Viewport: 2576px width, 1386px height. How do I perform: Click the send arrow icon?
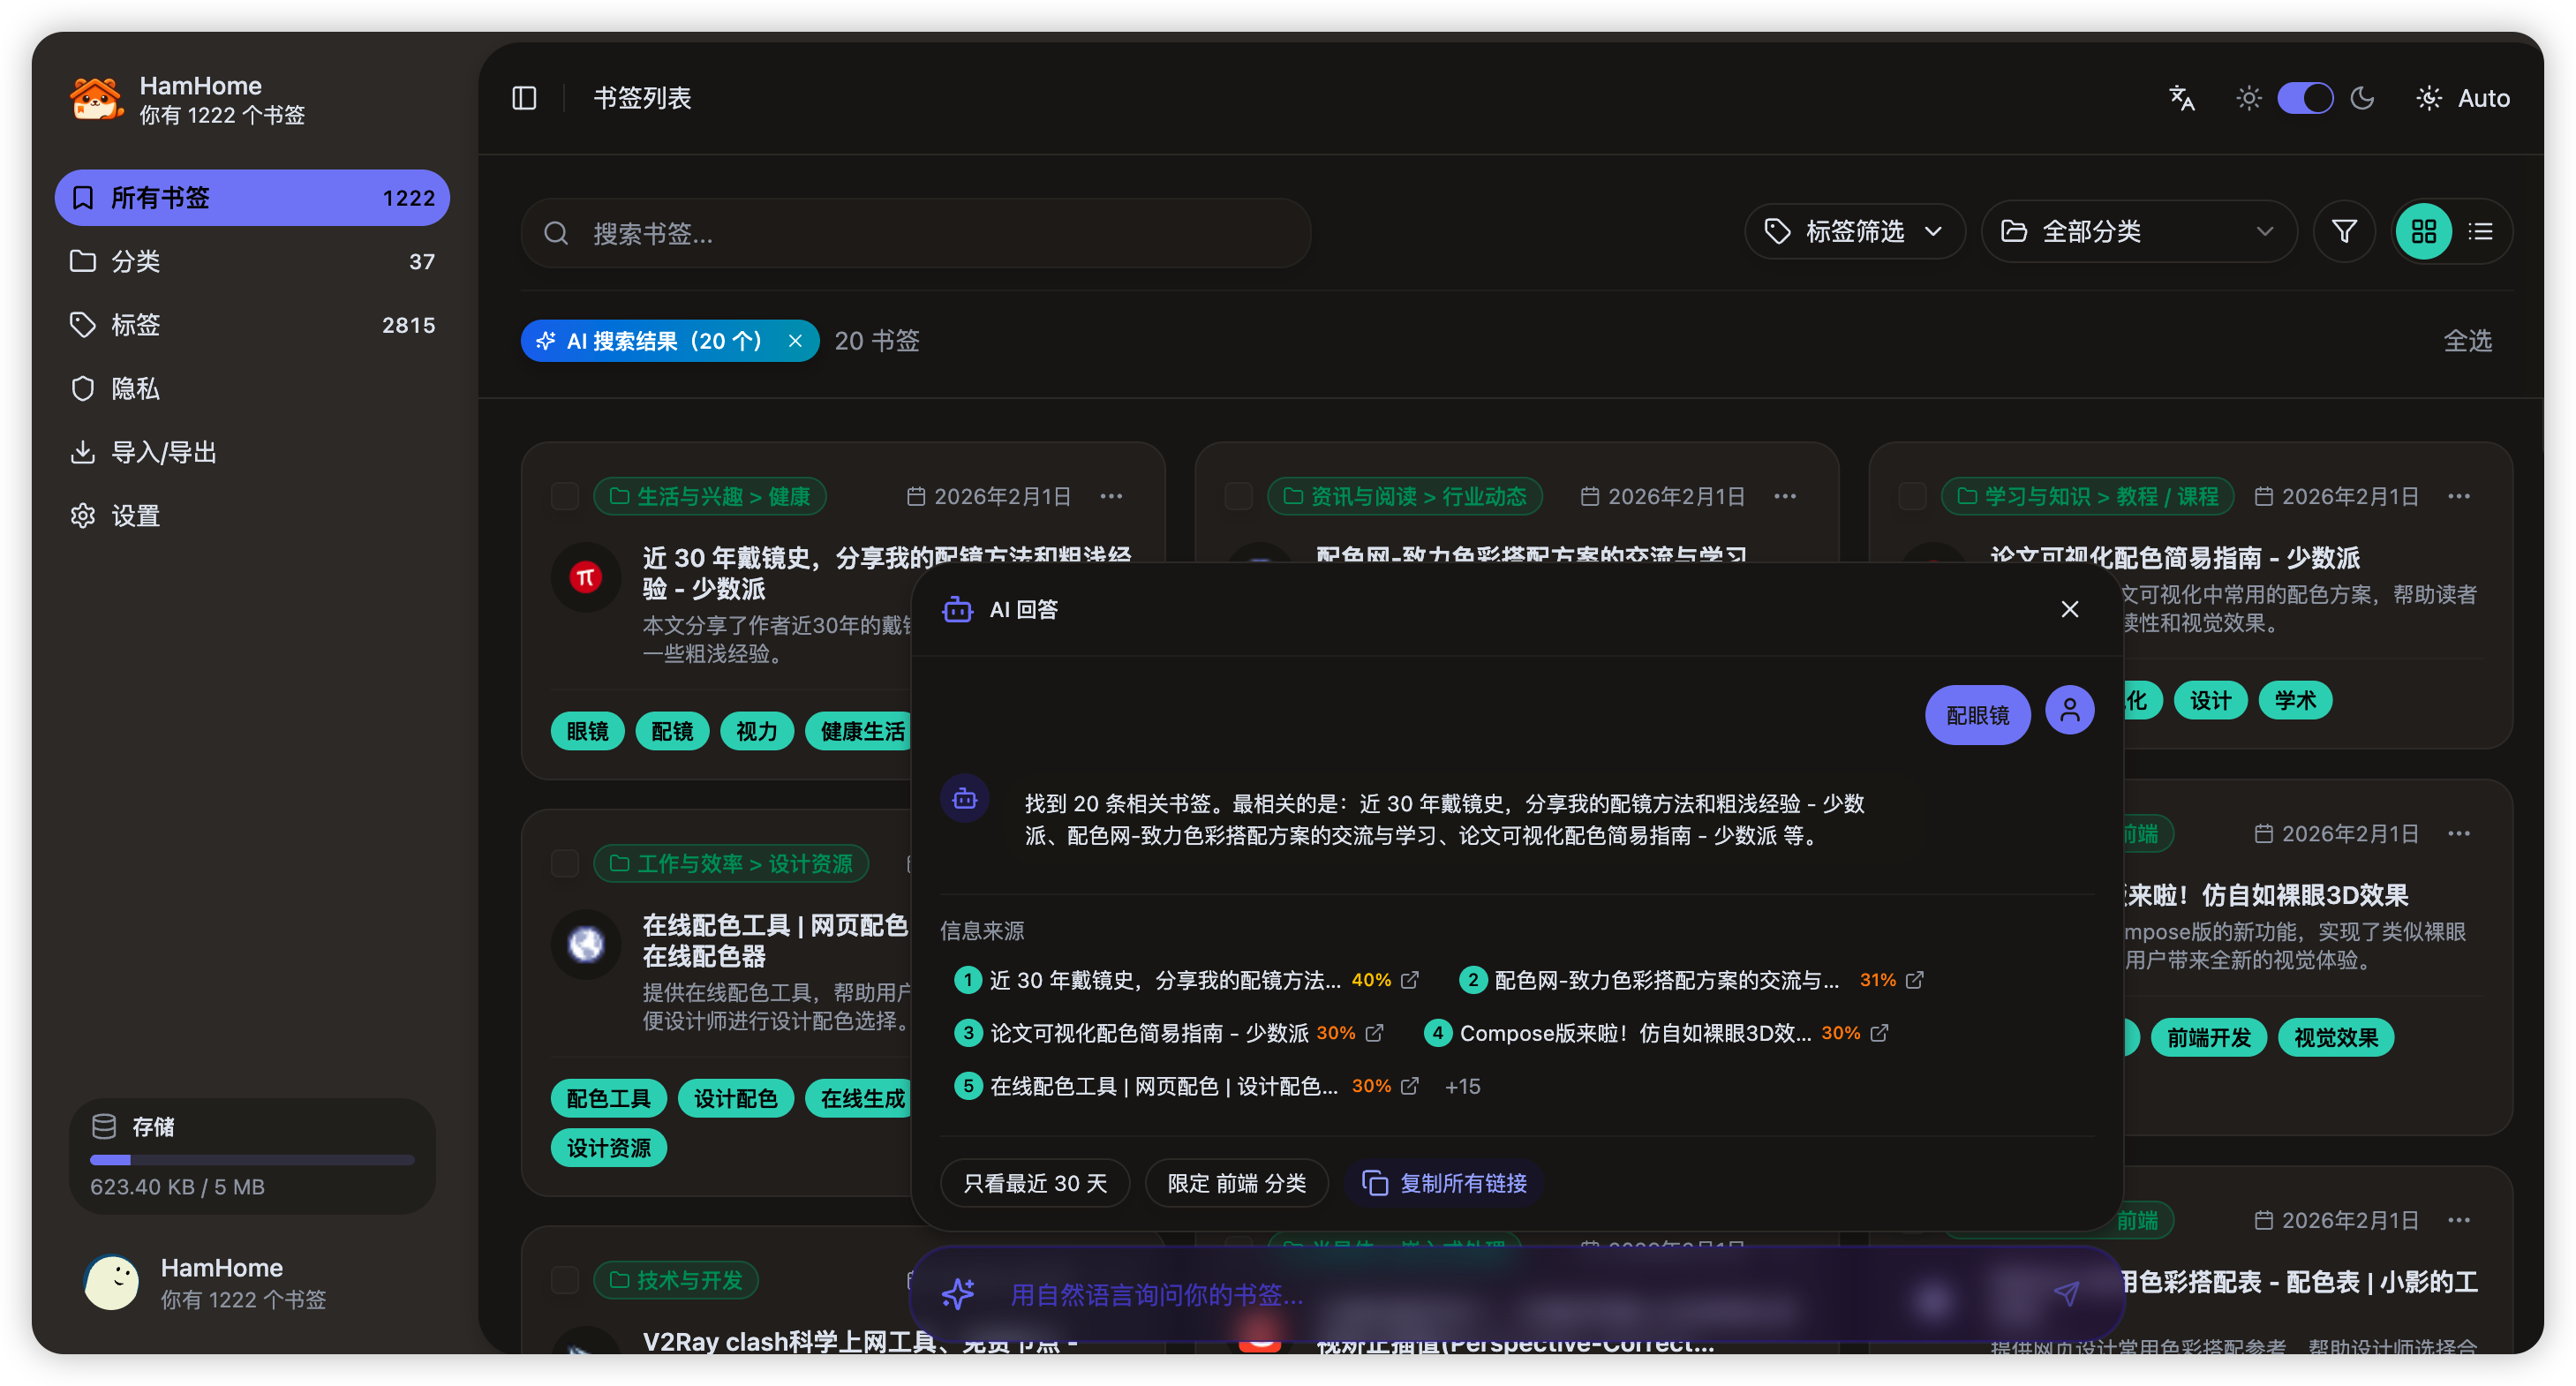(x=2066, y=1294)
